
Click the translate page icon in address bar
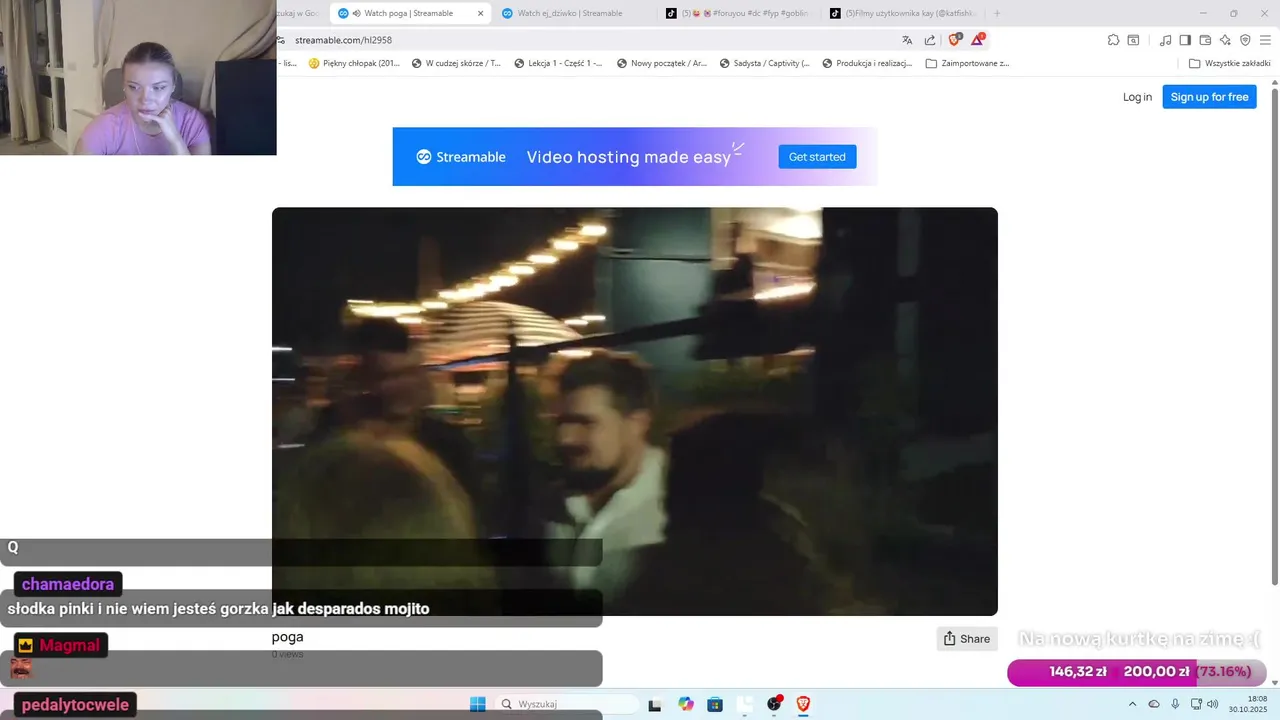pyautogui.click(x=907, y=40)
